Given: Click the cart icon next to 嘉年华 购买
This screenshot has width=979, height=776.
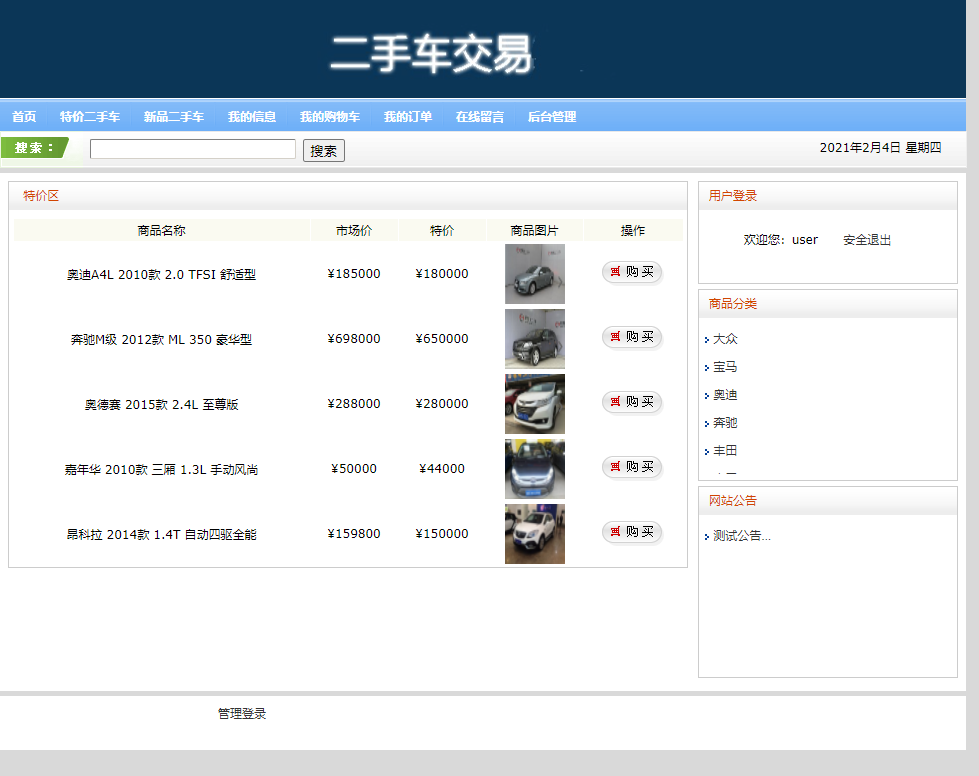Looking at the screenshot, I should click(617, 467).
